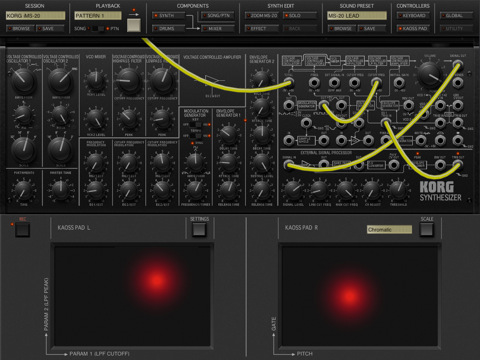Viewport: 480px width, 360px height.
Task: Click the SCALE button on Kaoss Pad R
Action: coord(426,230)
